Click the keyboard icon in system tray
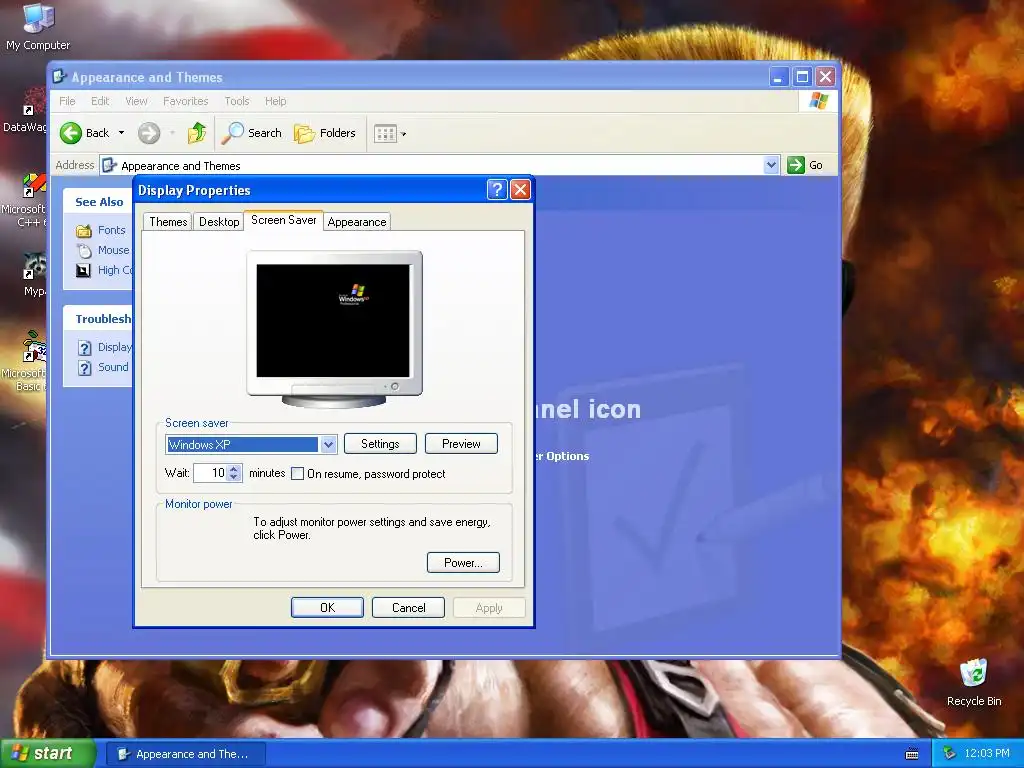 point(912,754)
